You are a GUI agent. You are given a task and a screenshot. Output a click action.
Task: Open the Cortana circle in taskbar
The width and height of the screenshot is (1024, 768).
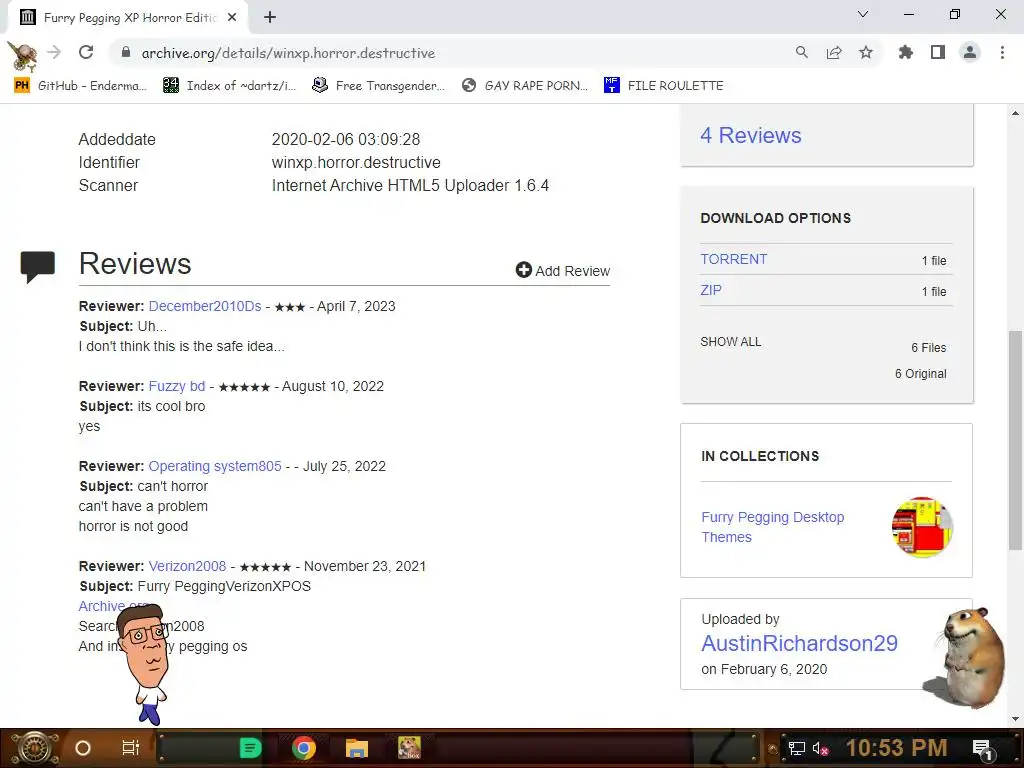(x=83, y=748)
